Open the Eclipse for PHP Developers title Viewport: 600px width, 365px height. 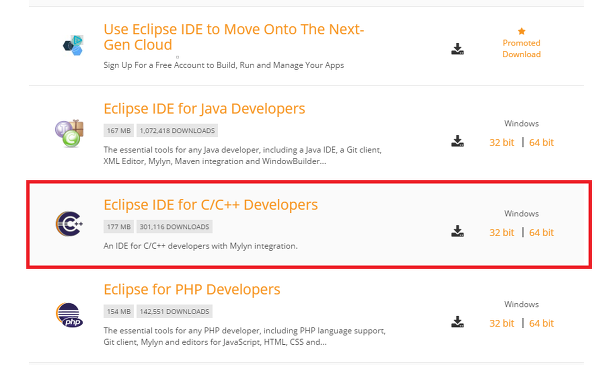pos(192,289)
